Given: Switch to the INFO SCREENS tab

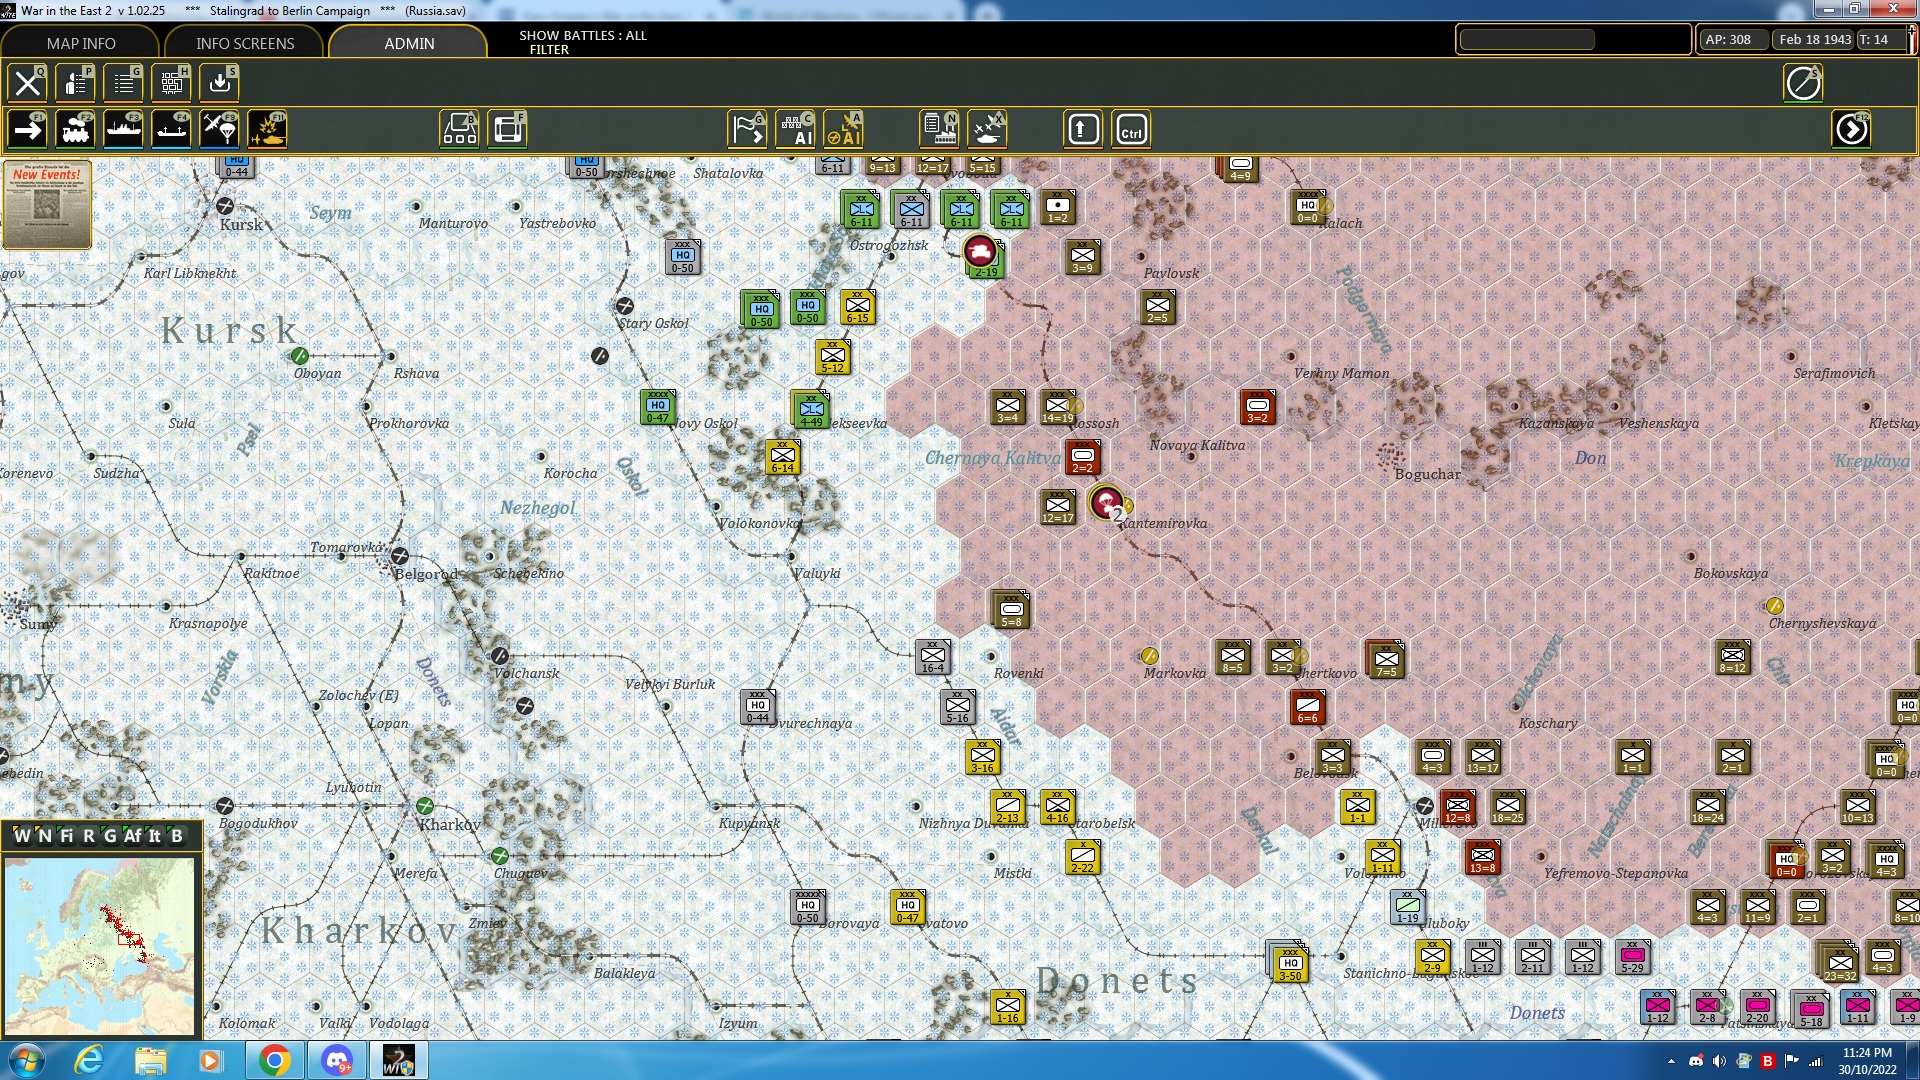Looking at the screenshot, I should [244, 43].
